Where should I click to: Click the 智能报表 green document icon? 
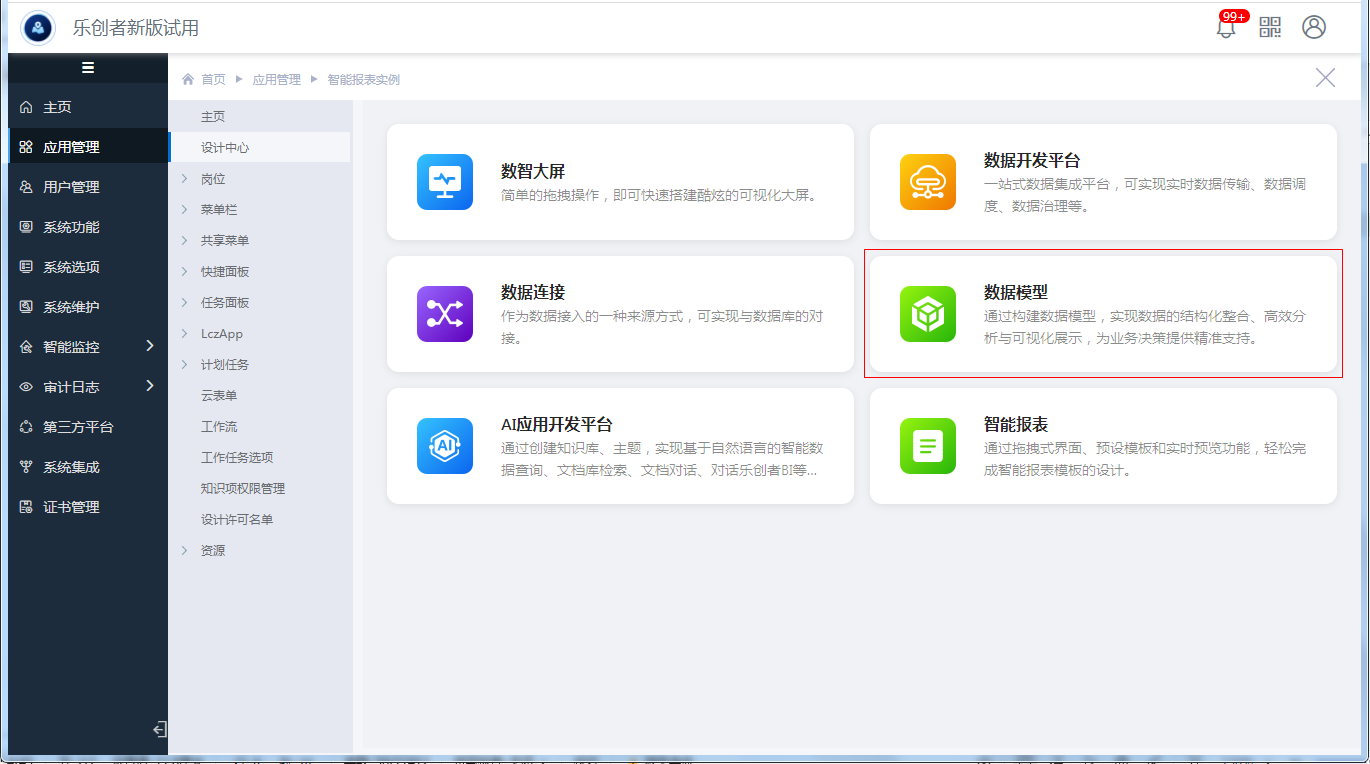point(928,446)
